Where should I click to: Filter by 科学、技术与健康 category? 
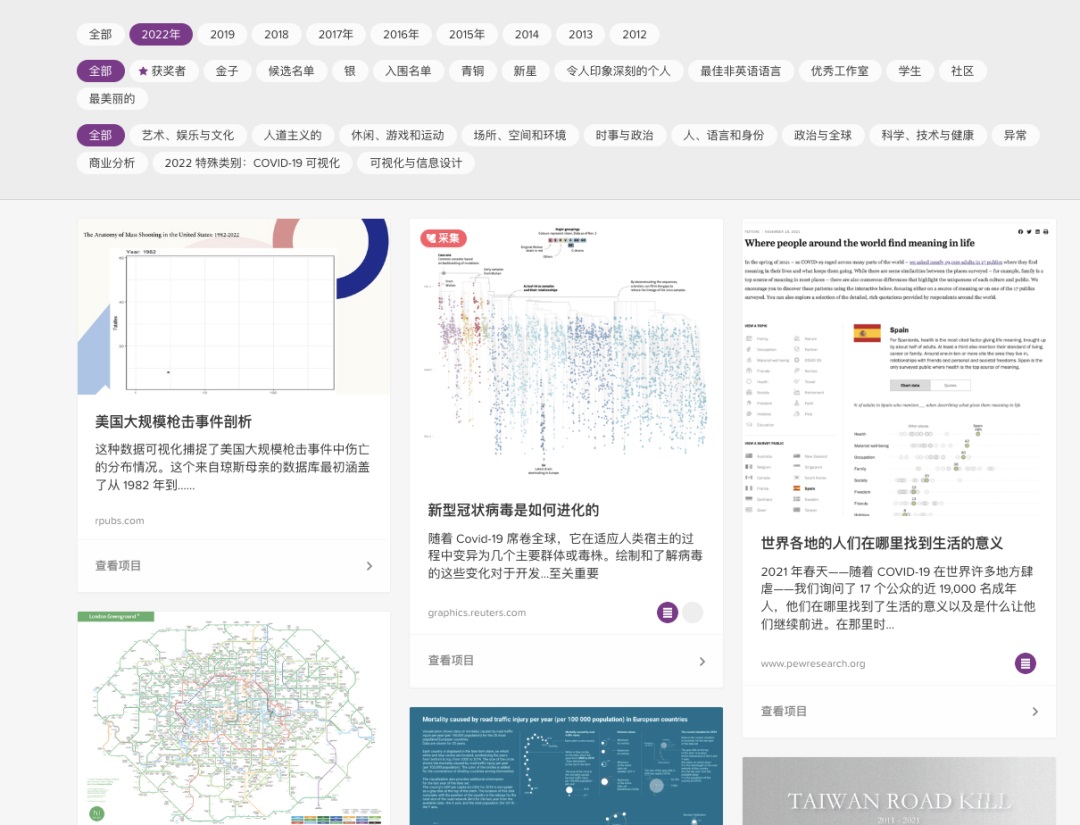[927, 135]
